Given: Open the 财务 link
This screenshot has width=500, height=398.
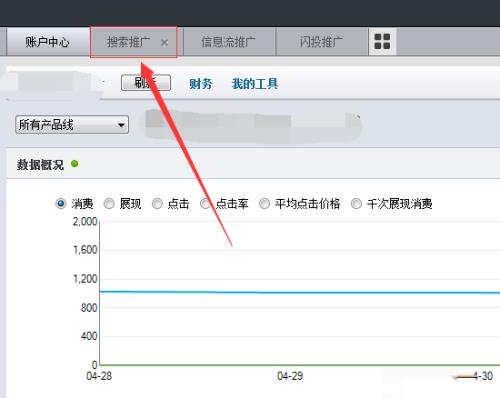Looking at the screenshot, I should click(x=201, y=84).
